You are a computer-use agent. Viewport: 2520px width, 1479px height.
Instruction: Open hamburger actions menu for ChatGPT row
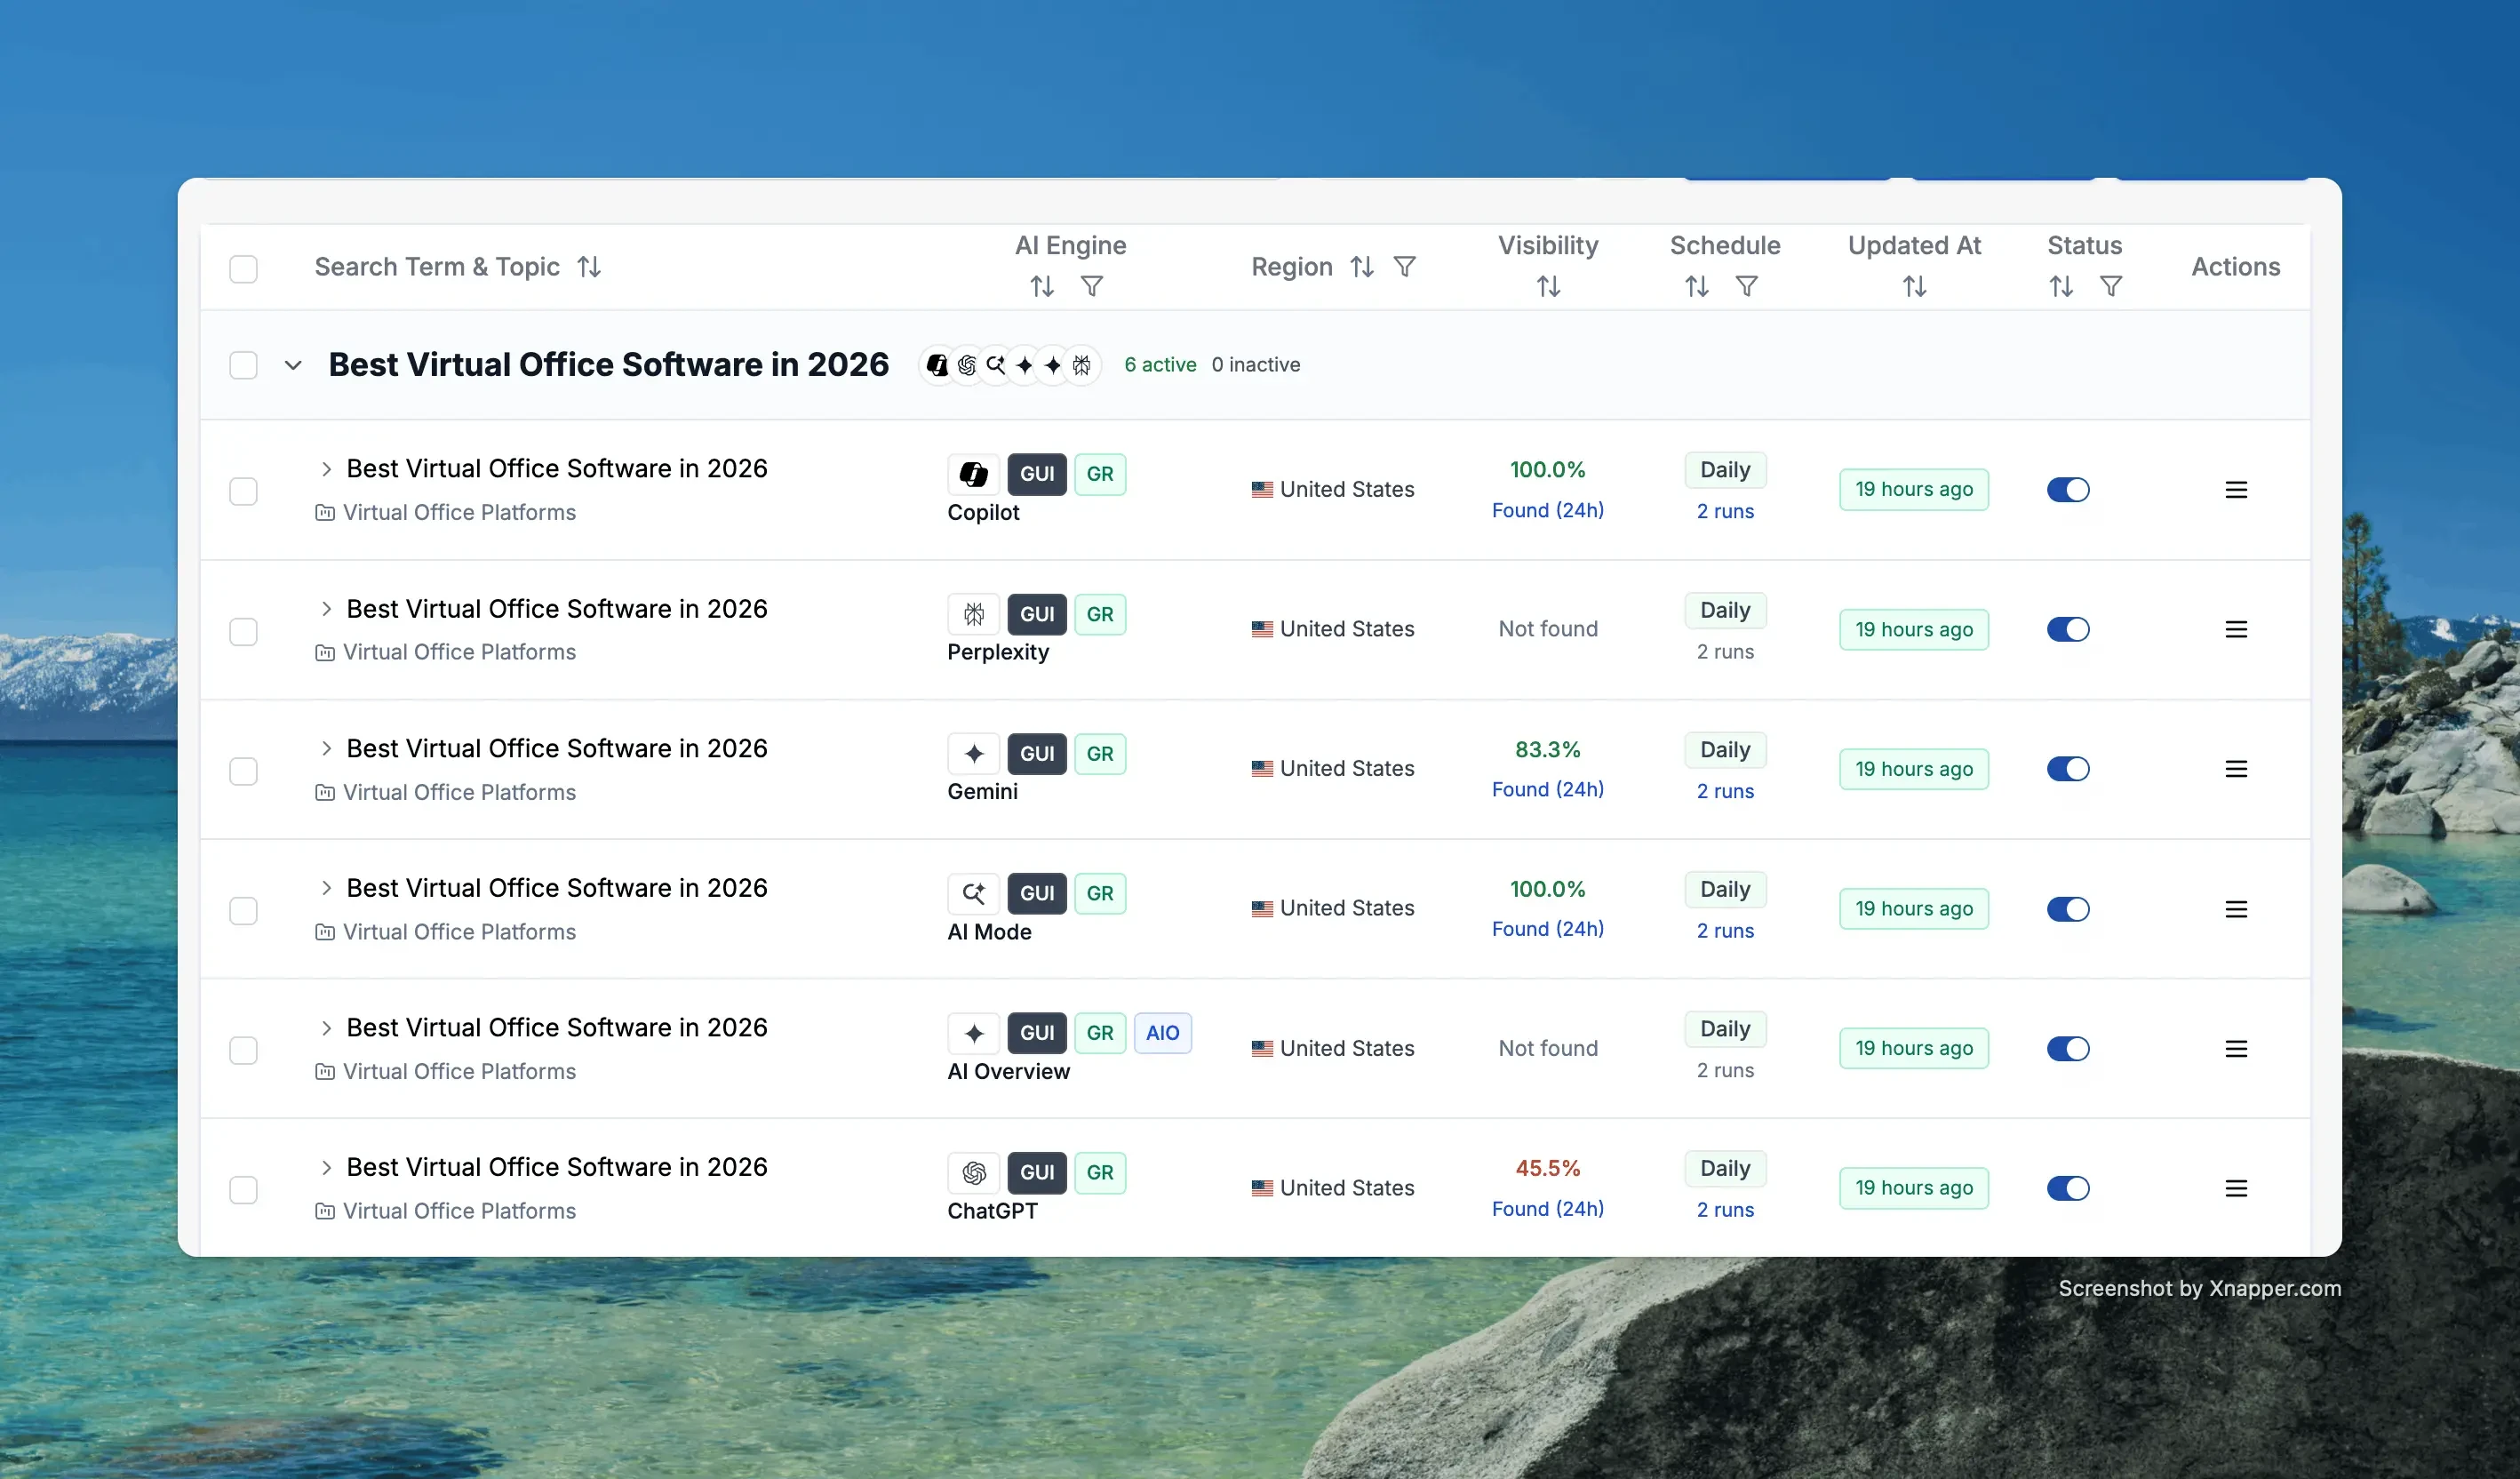pos(2236,1188)
